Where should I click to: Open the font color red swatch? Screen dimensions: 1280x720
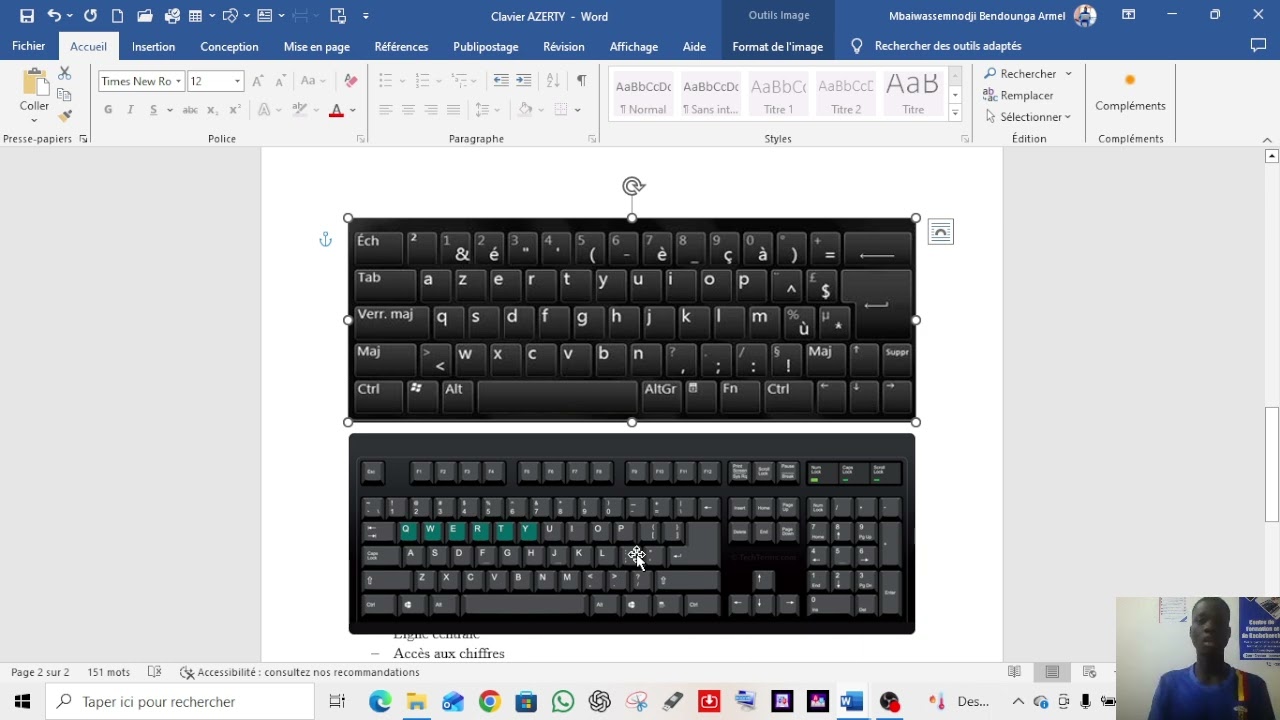(x=336, y=110)
